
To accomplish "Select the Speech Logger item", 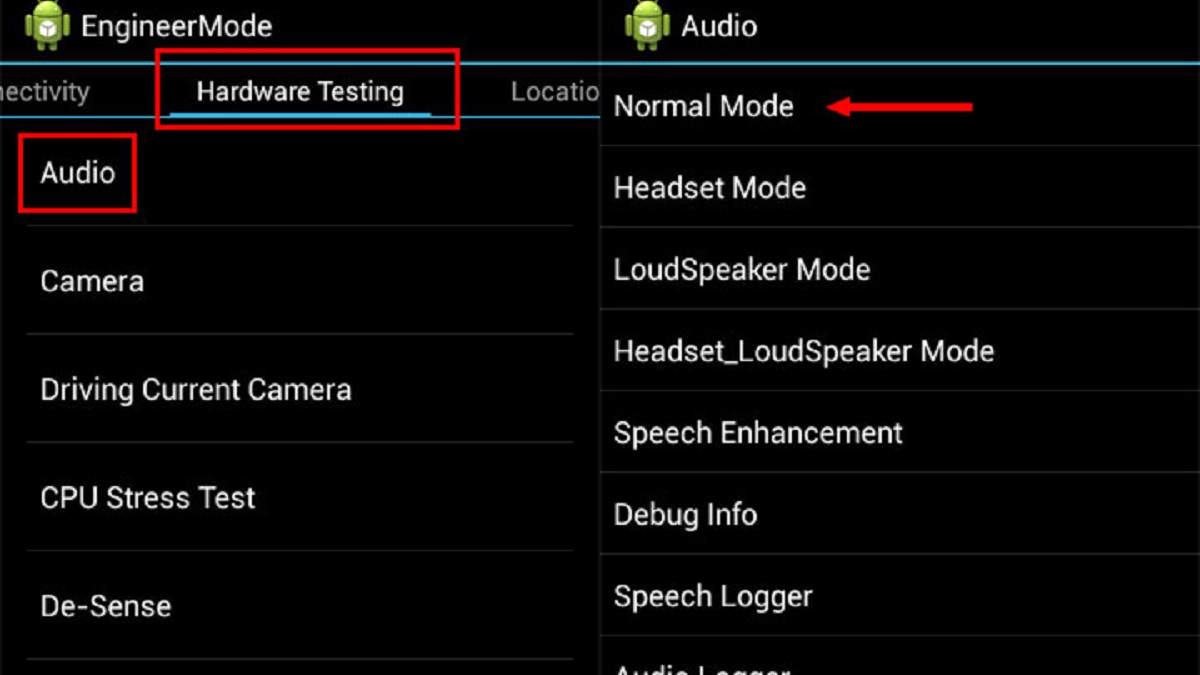I will pos(900,596).
